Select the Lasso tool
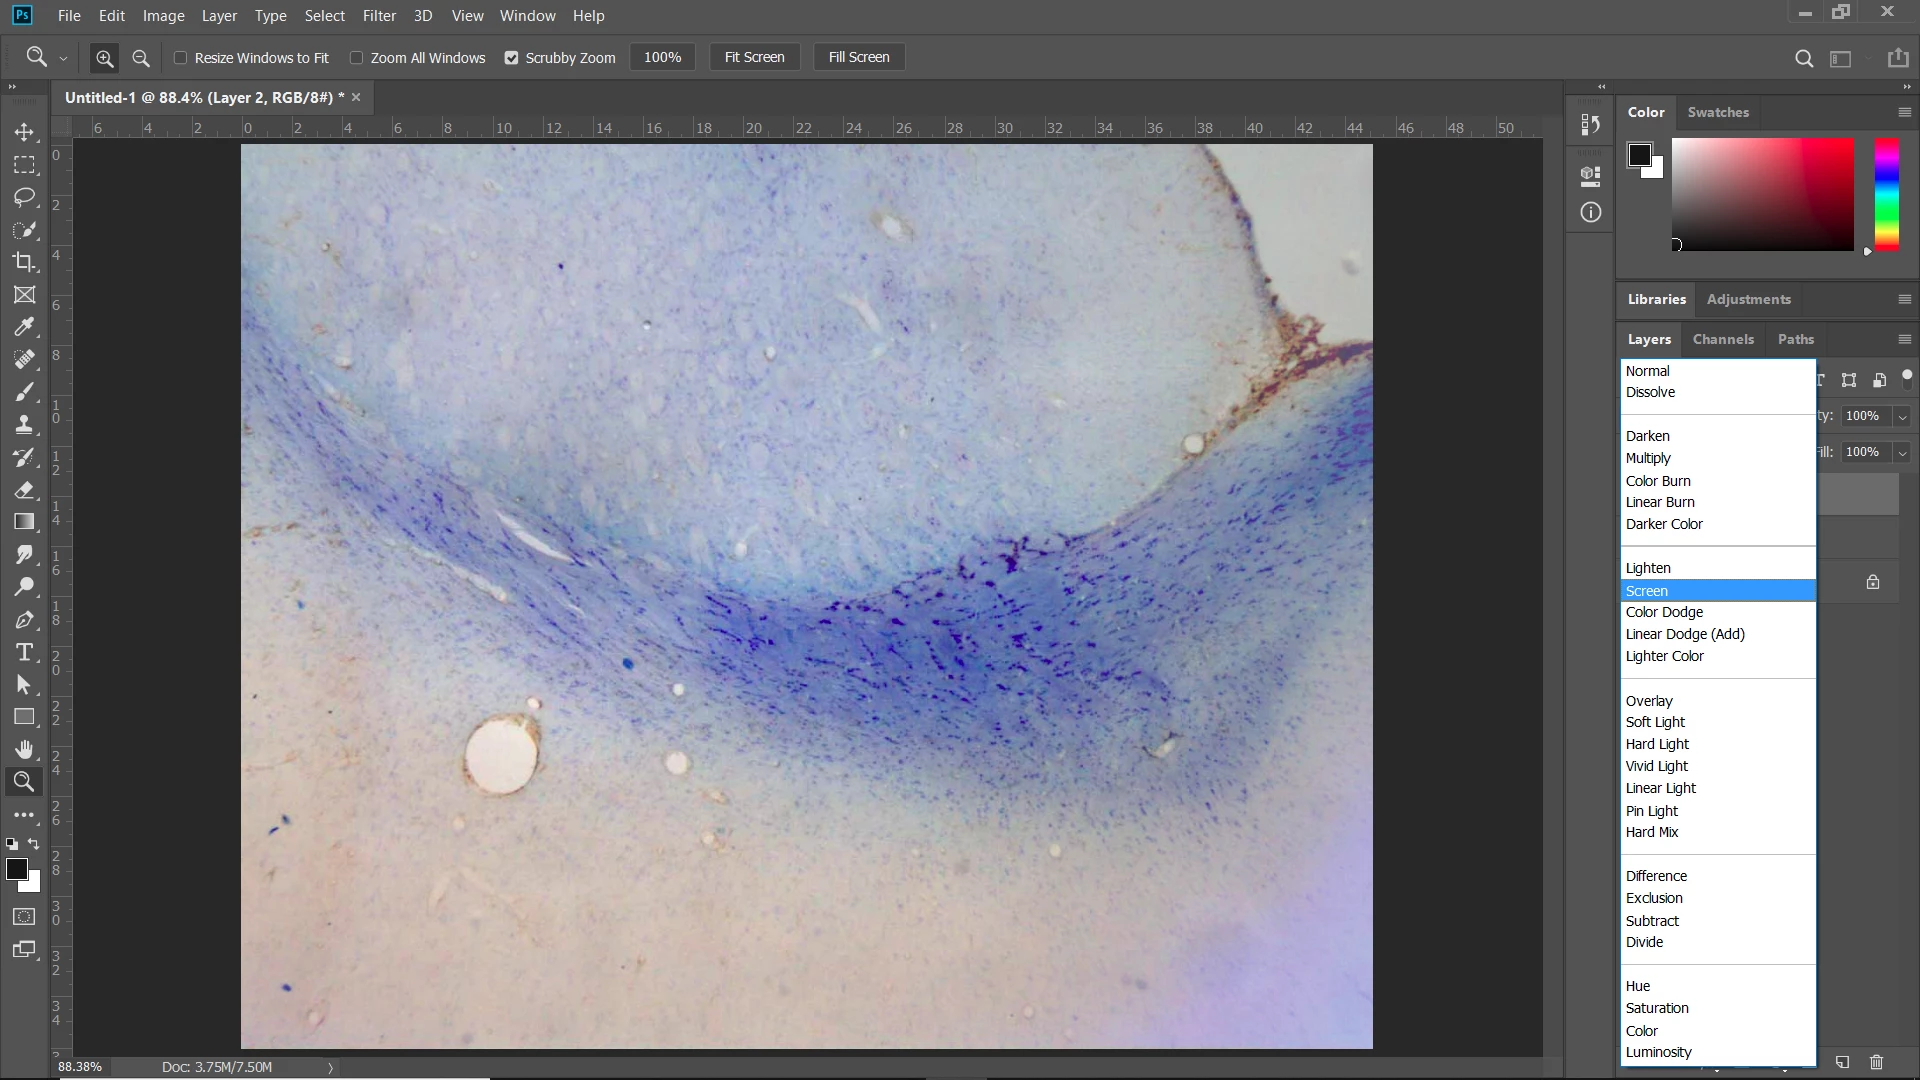Screen dimensions: 1920x1080 click(24, 197)
